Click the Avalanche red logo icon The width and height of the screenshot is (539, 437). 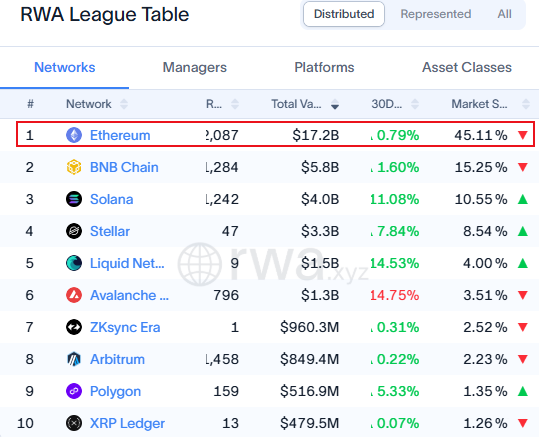(74, 295)
